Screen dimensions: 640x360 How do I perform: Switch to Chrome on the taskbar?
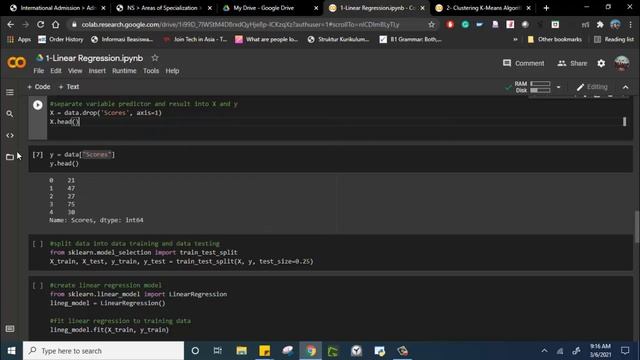(311, 351)
